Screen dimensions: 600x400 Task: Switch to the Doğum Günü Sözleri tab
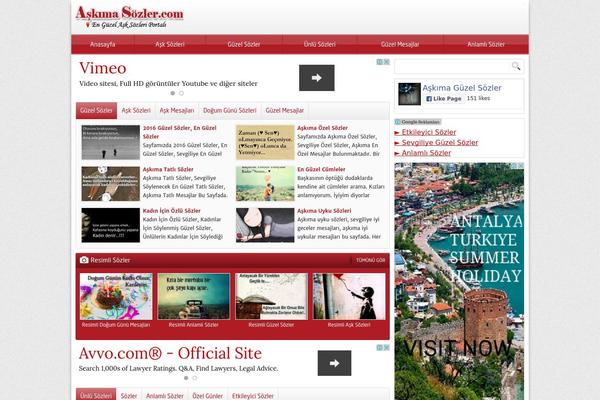point(230,111)
